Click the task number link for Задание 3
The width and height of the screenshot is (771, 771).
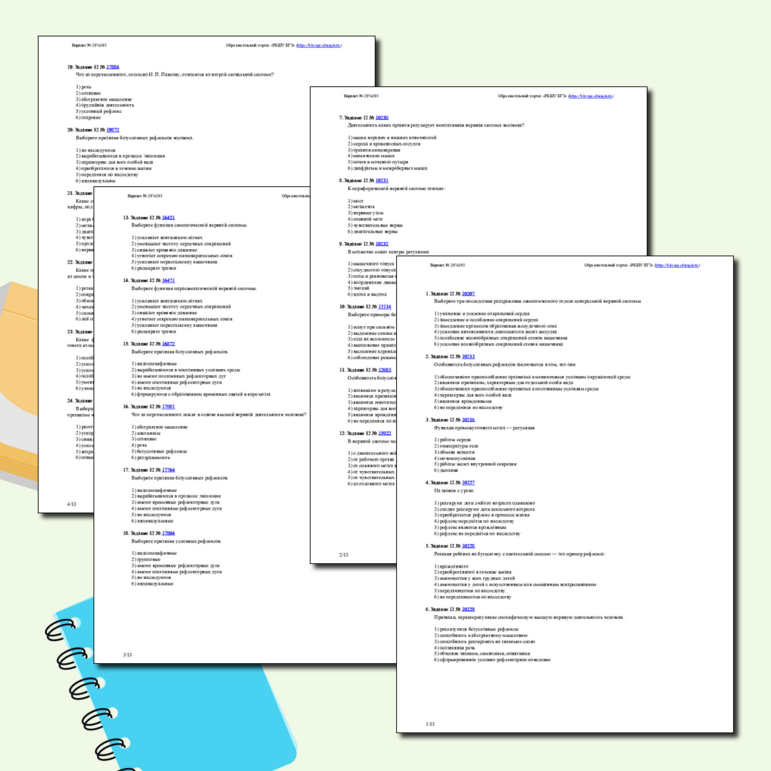tap(469, 420)
